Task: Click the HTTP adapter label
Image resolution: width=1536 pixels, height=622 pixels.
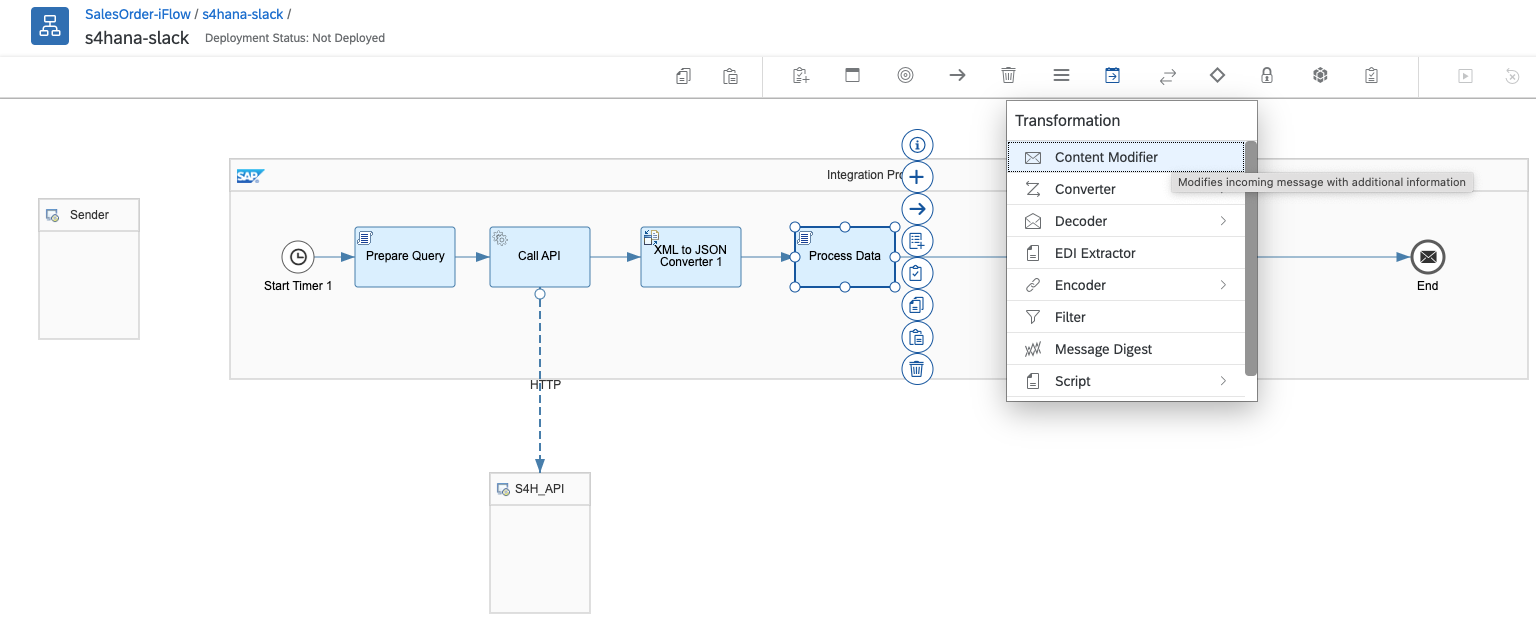Action: pos(546,385)
